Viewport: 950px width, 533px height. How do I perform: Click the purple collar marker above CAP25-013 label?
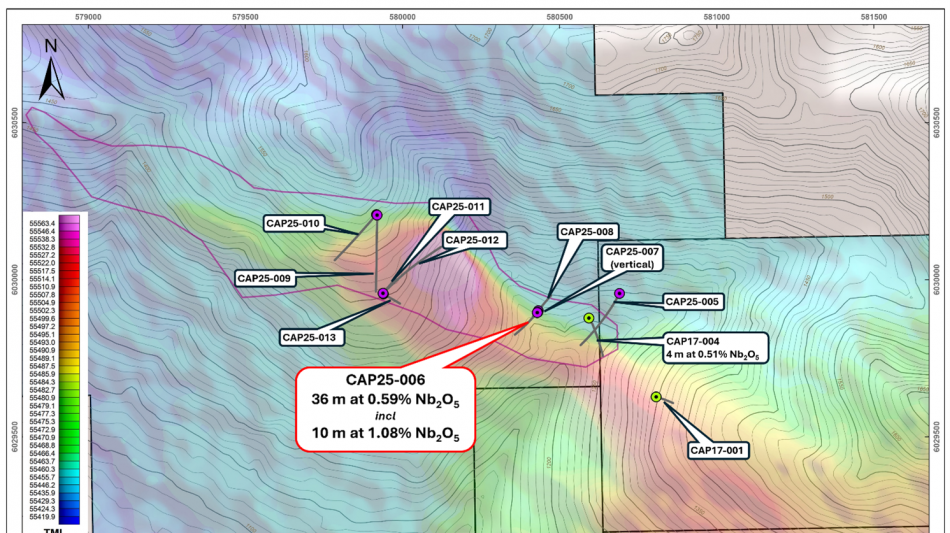point(383,293)
